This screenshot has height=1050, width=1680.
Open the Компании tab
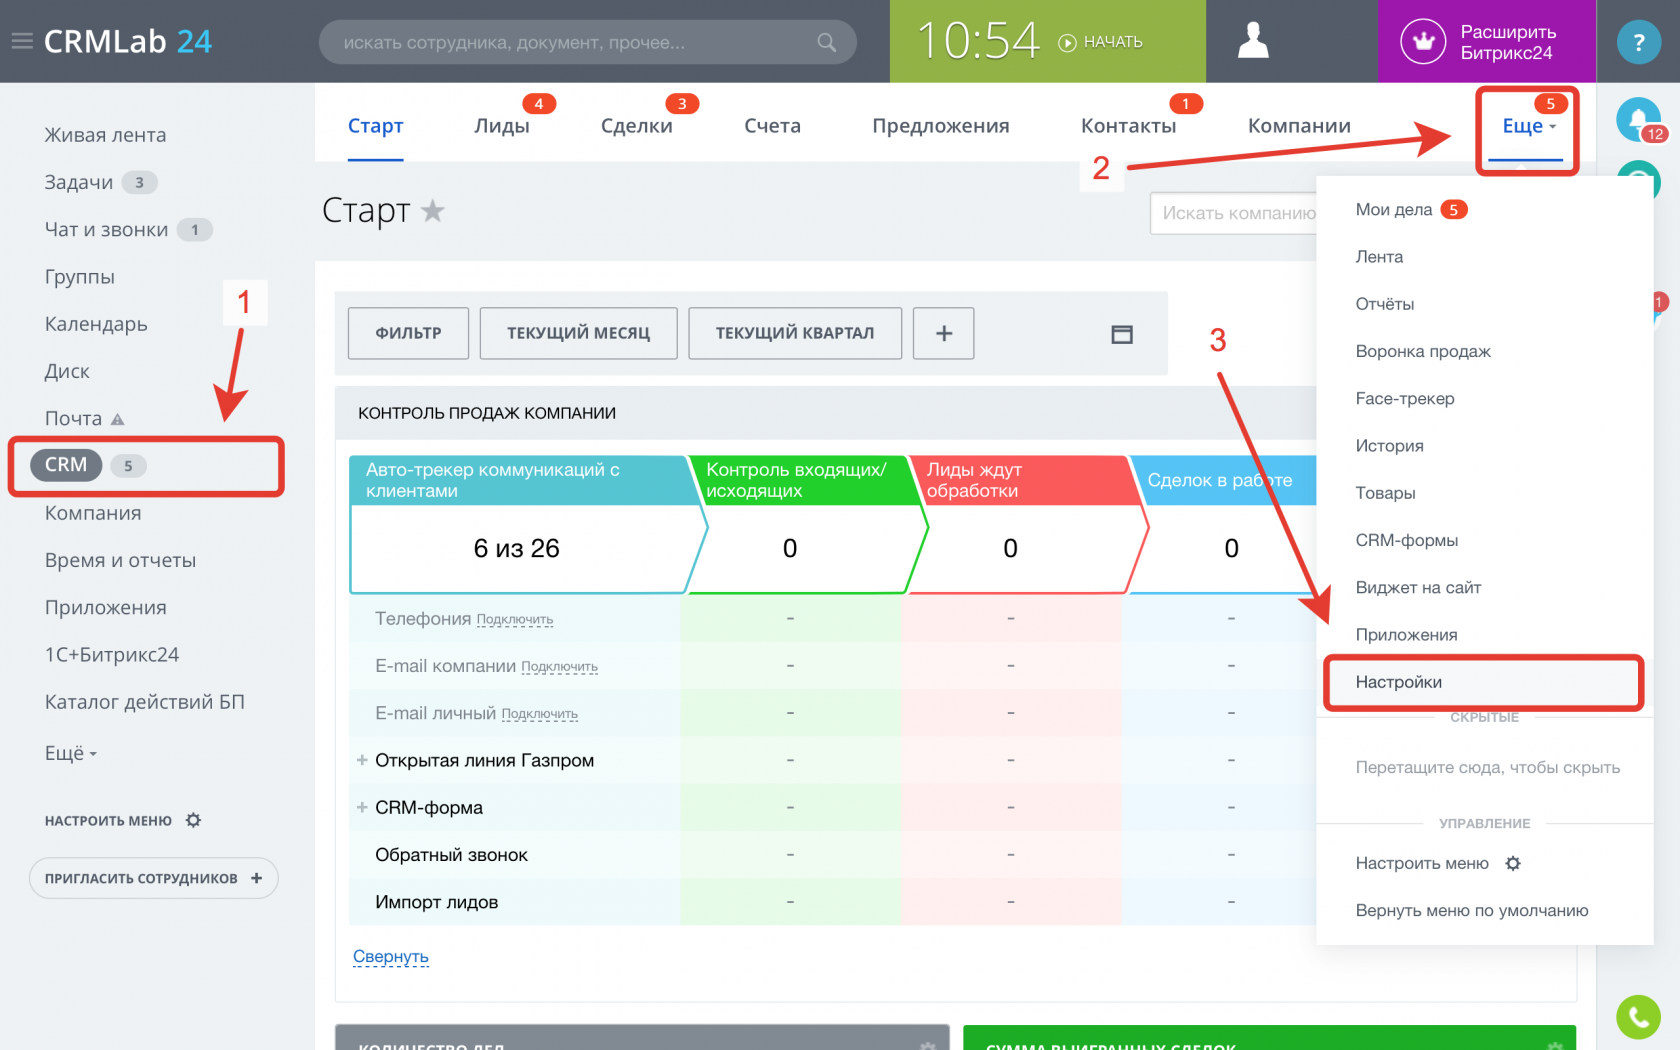coord(1299,126)
